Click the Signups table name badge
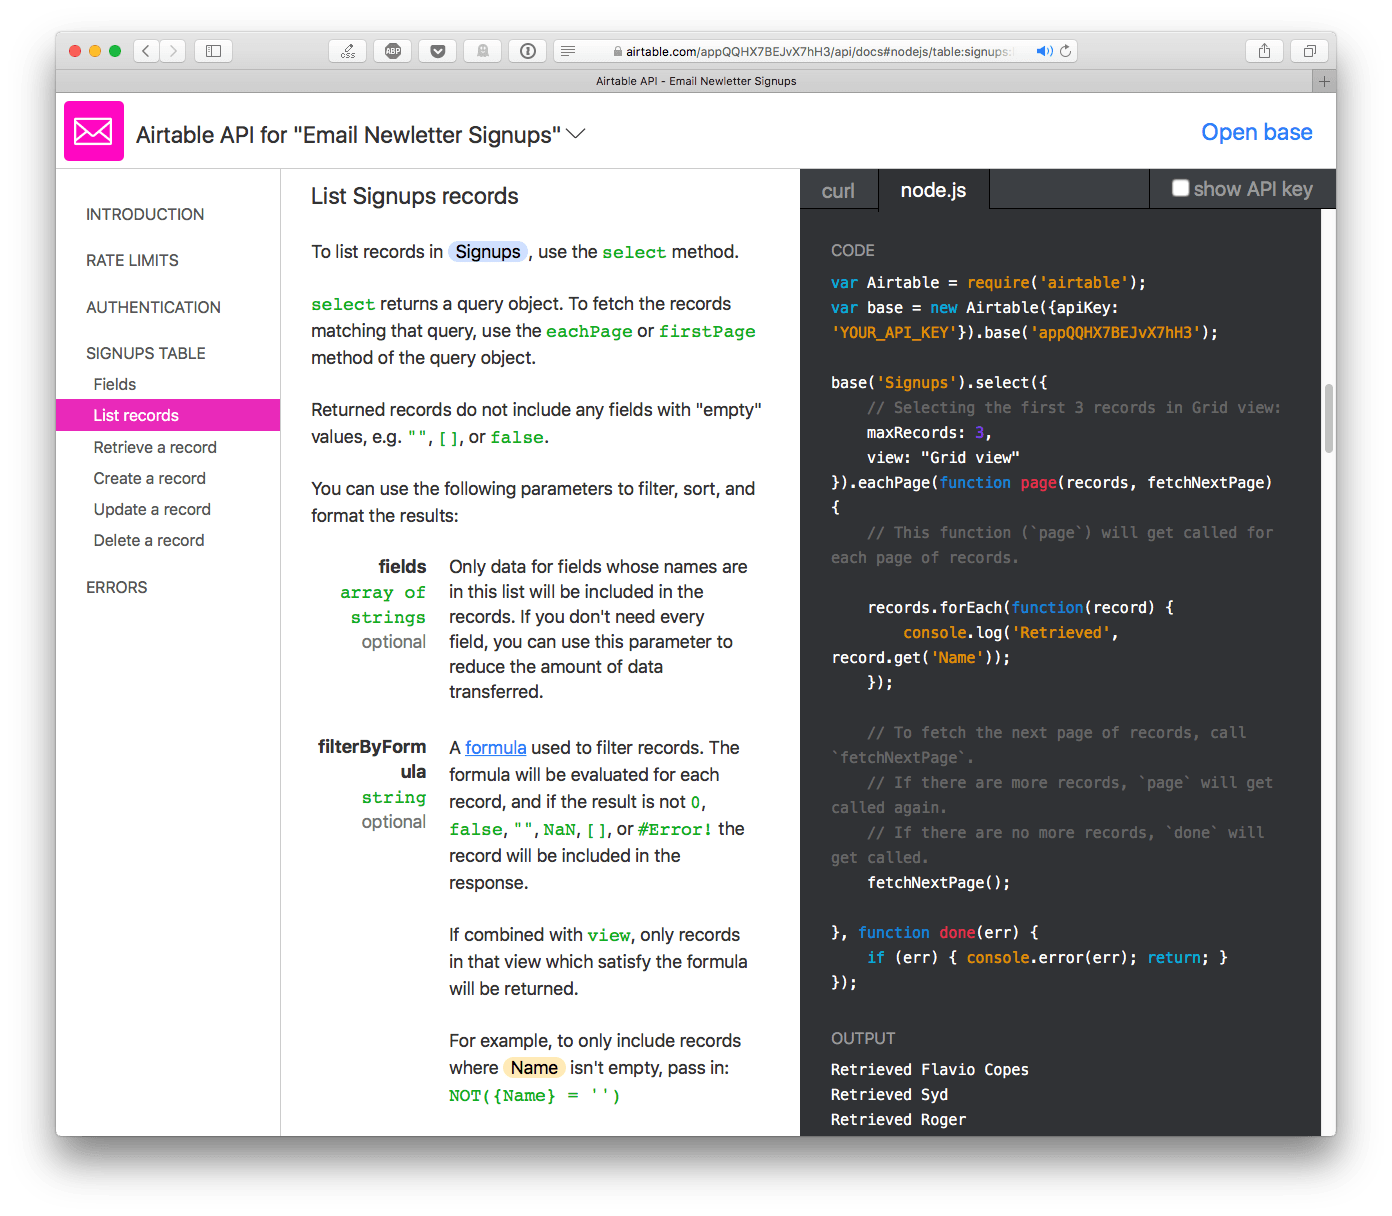The height and width of the screenshot is (1216, 1392). pos(488,252)
